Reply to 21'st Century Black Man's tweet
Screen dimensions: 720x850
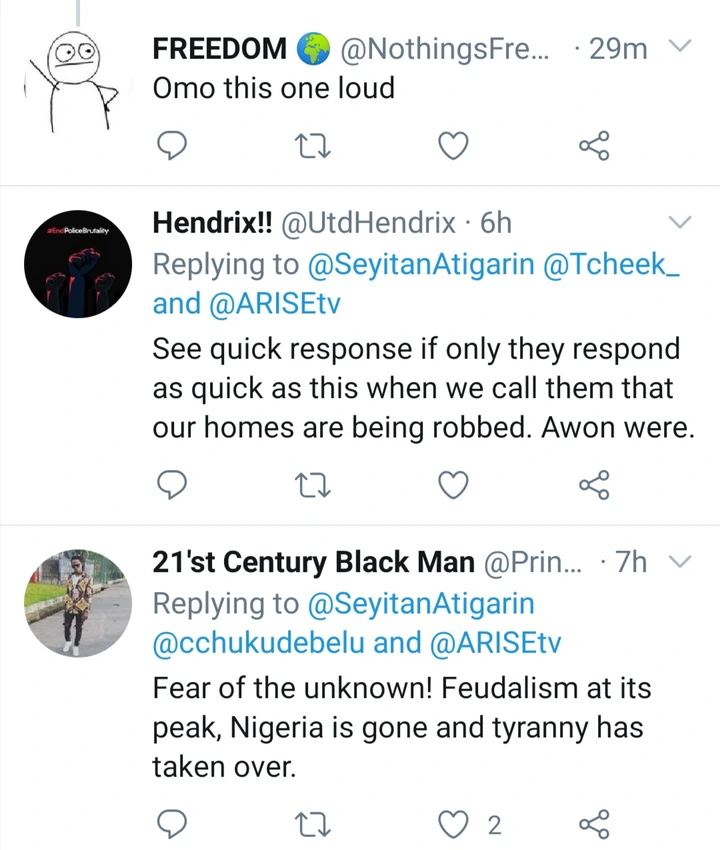(174, 825)
